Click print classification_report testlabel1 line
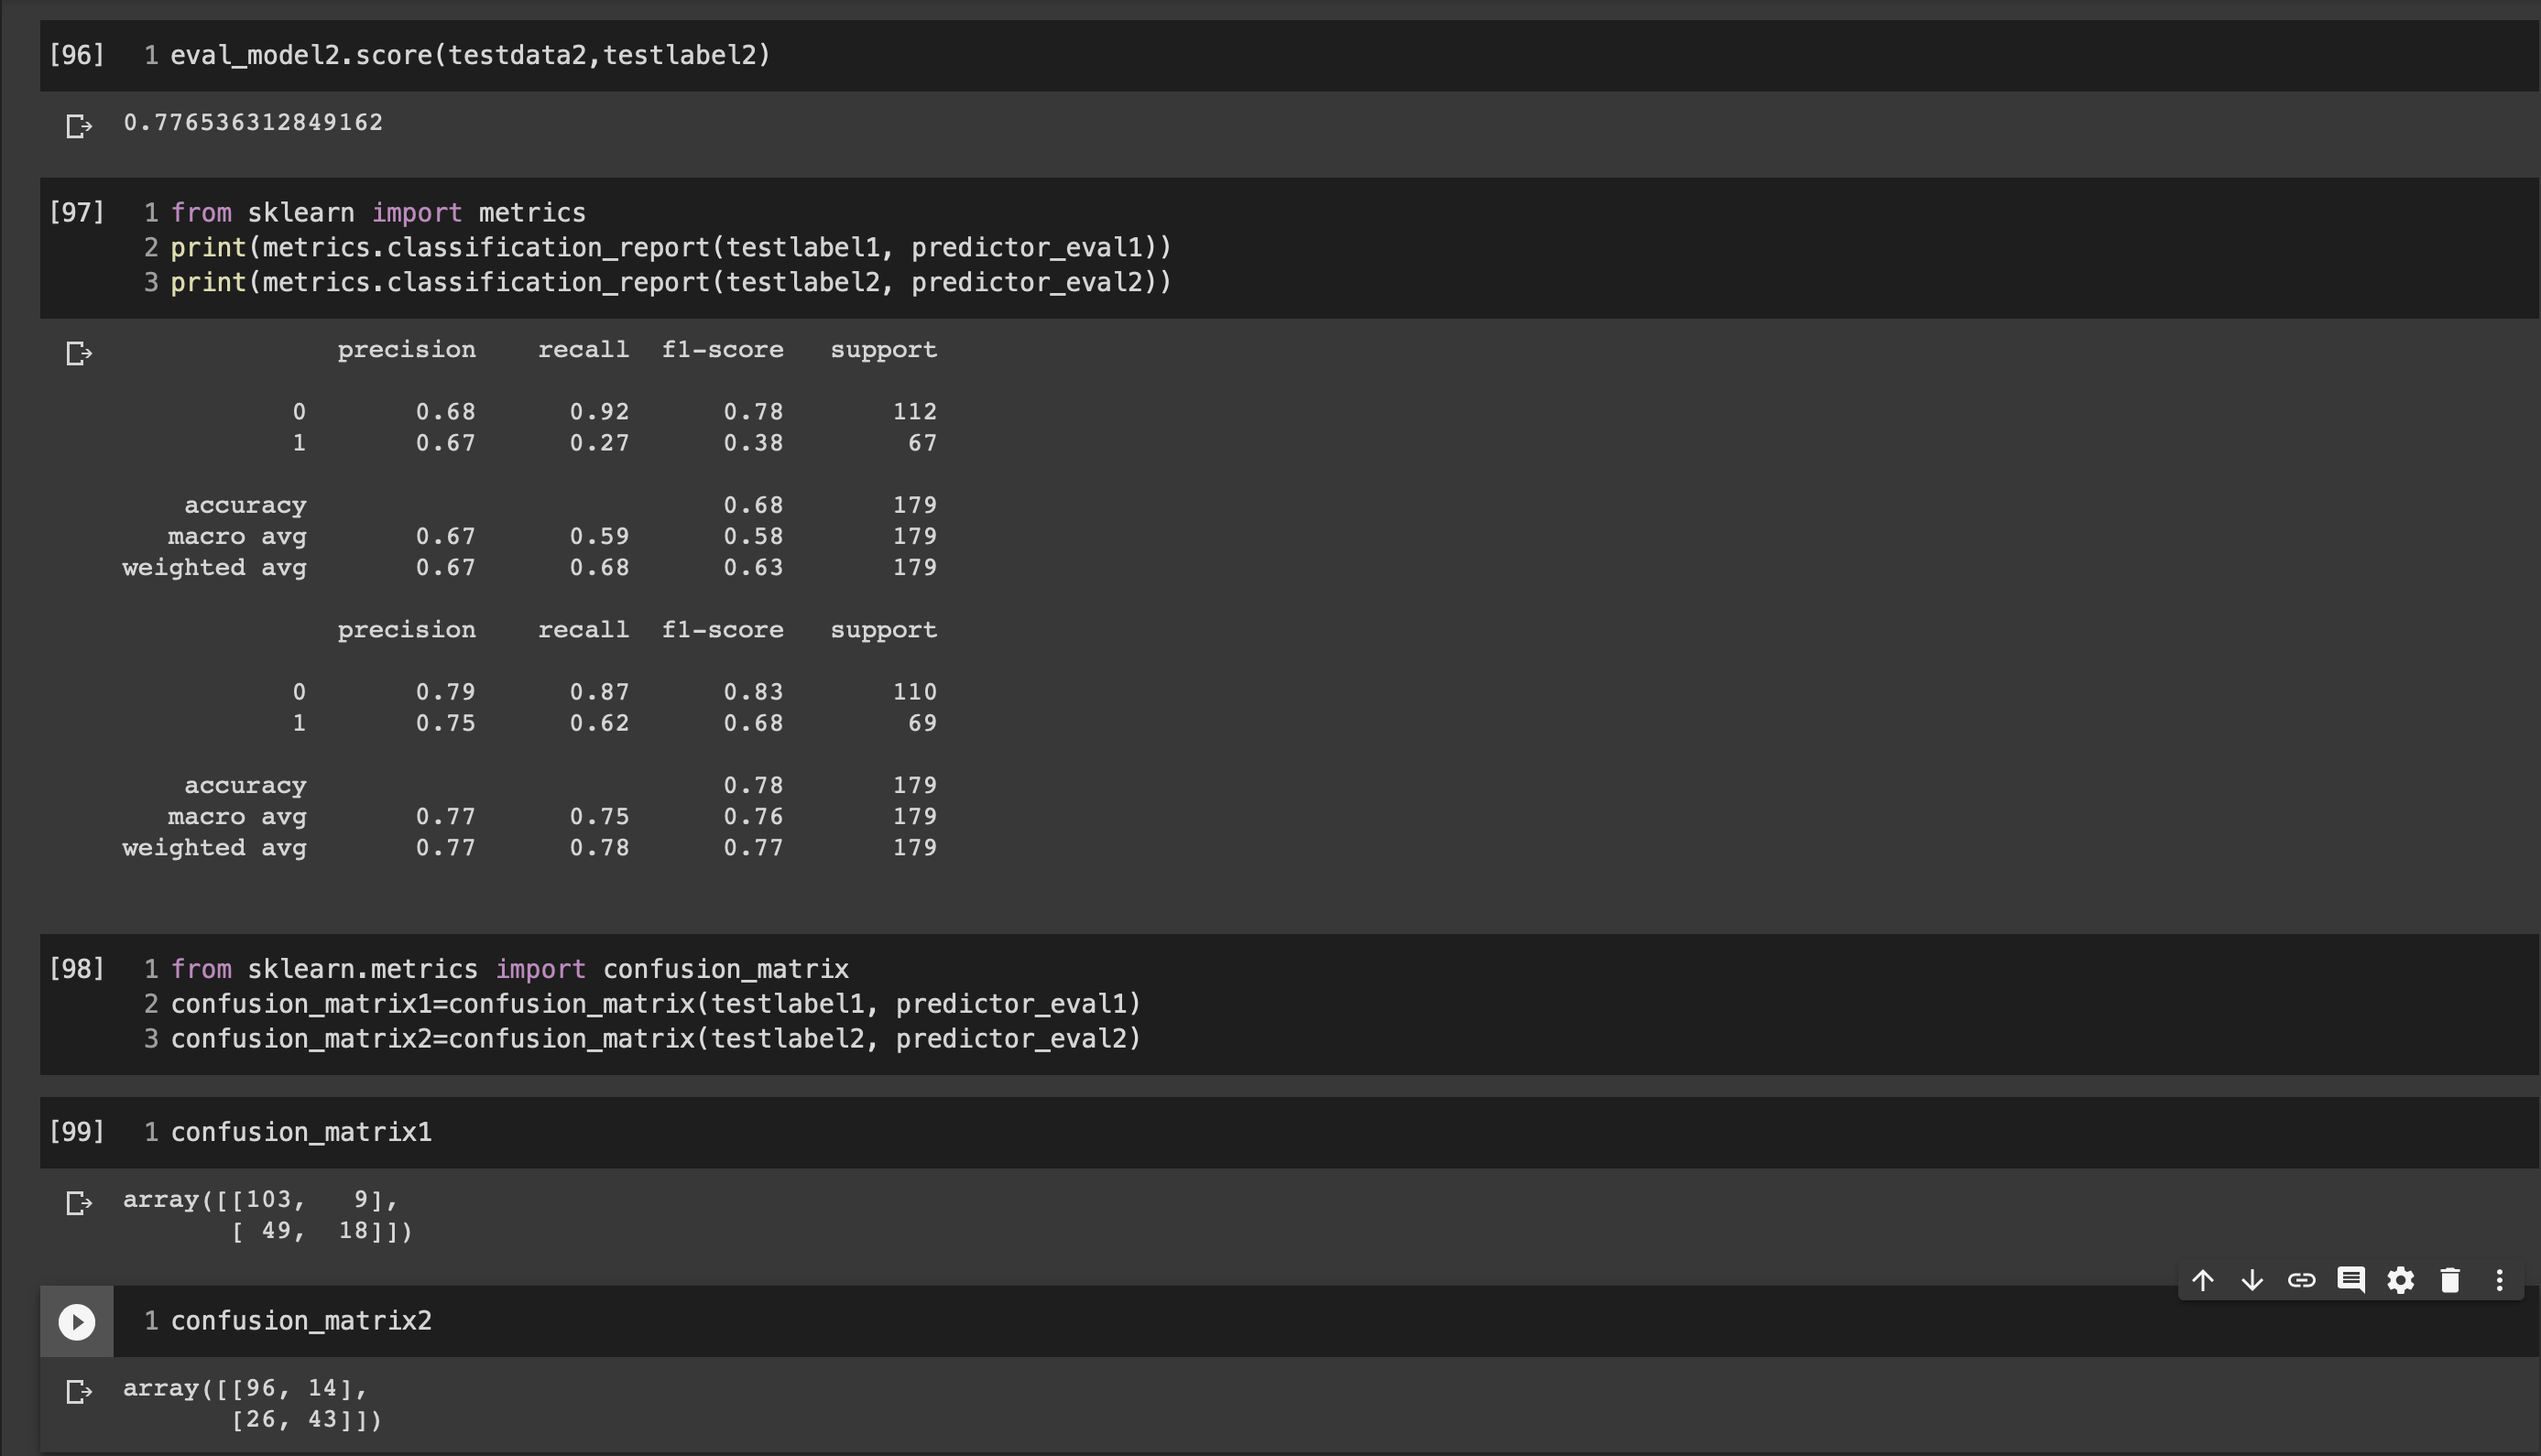This screenshot has height=1456, width=2541. pos(671,247)
